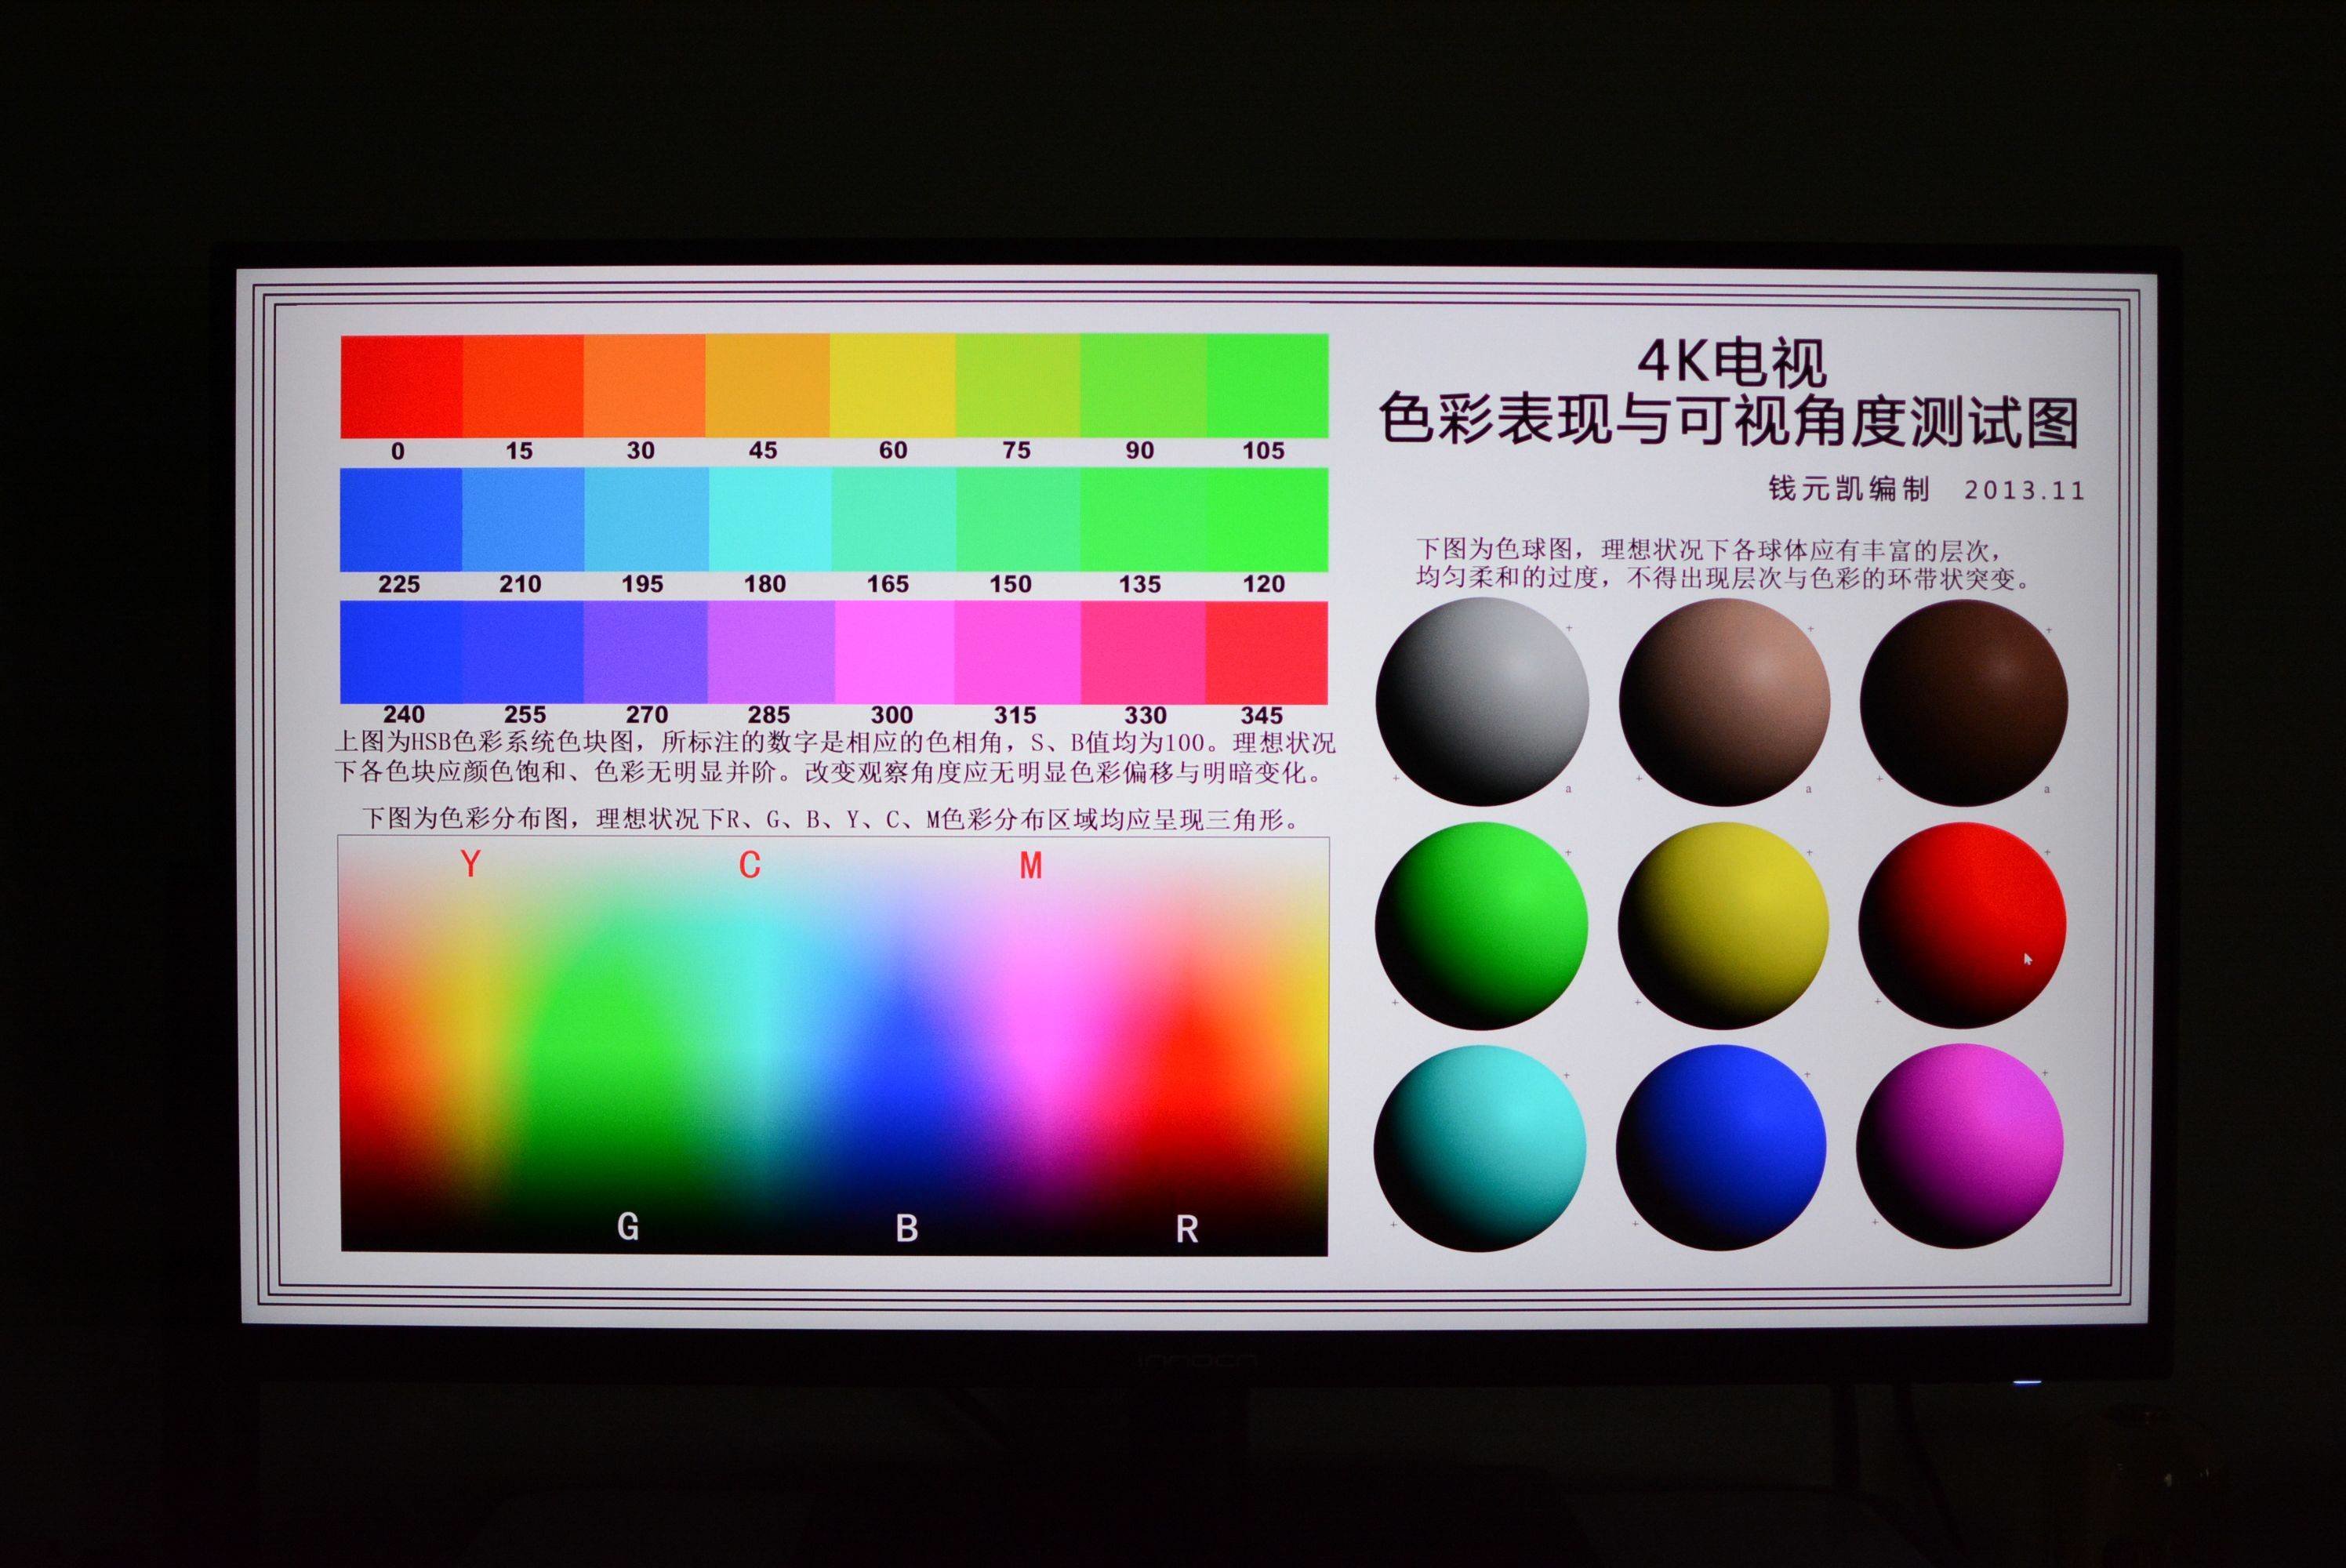Click the green sphere

point(1481,925)
